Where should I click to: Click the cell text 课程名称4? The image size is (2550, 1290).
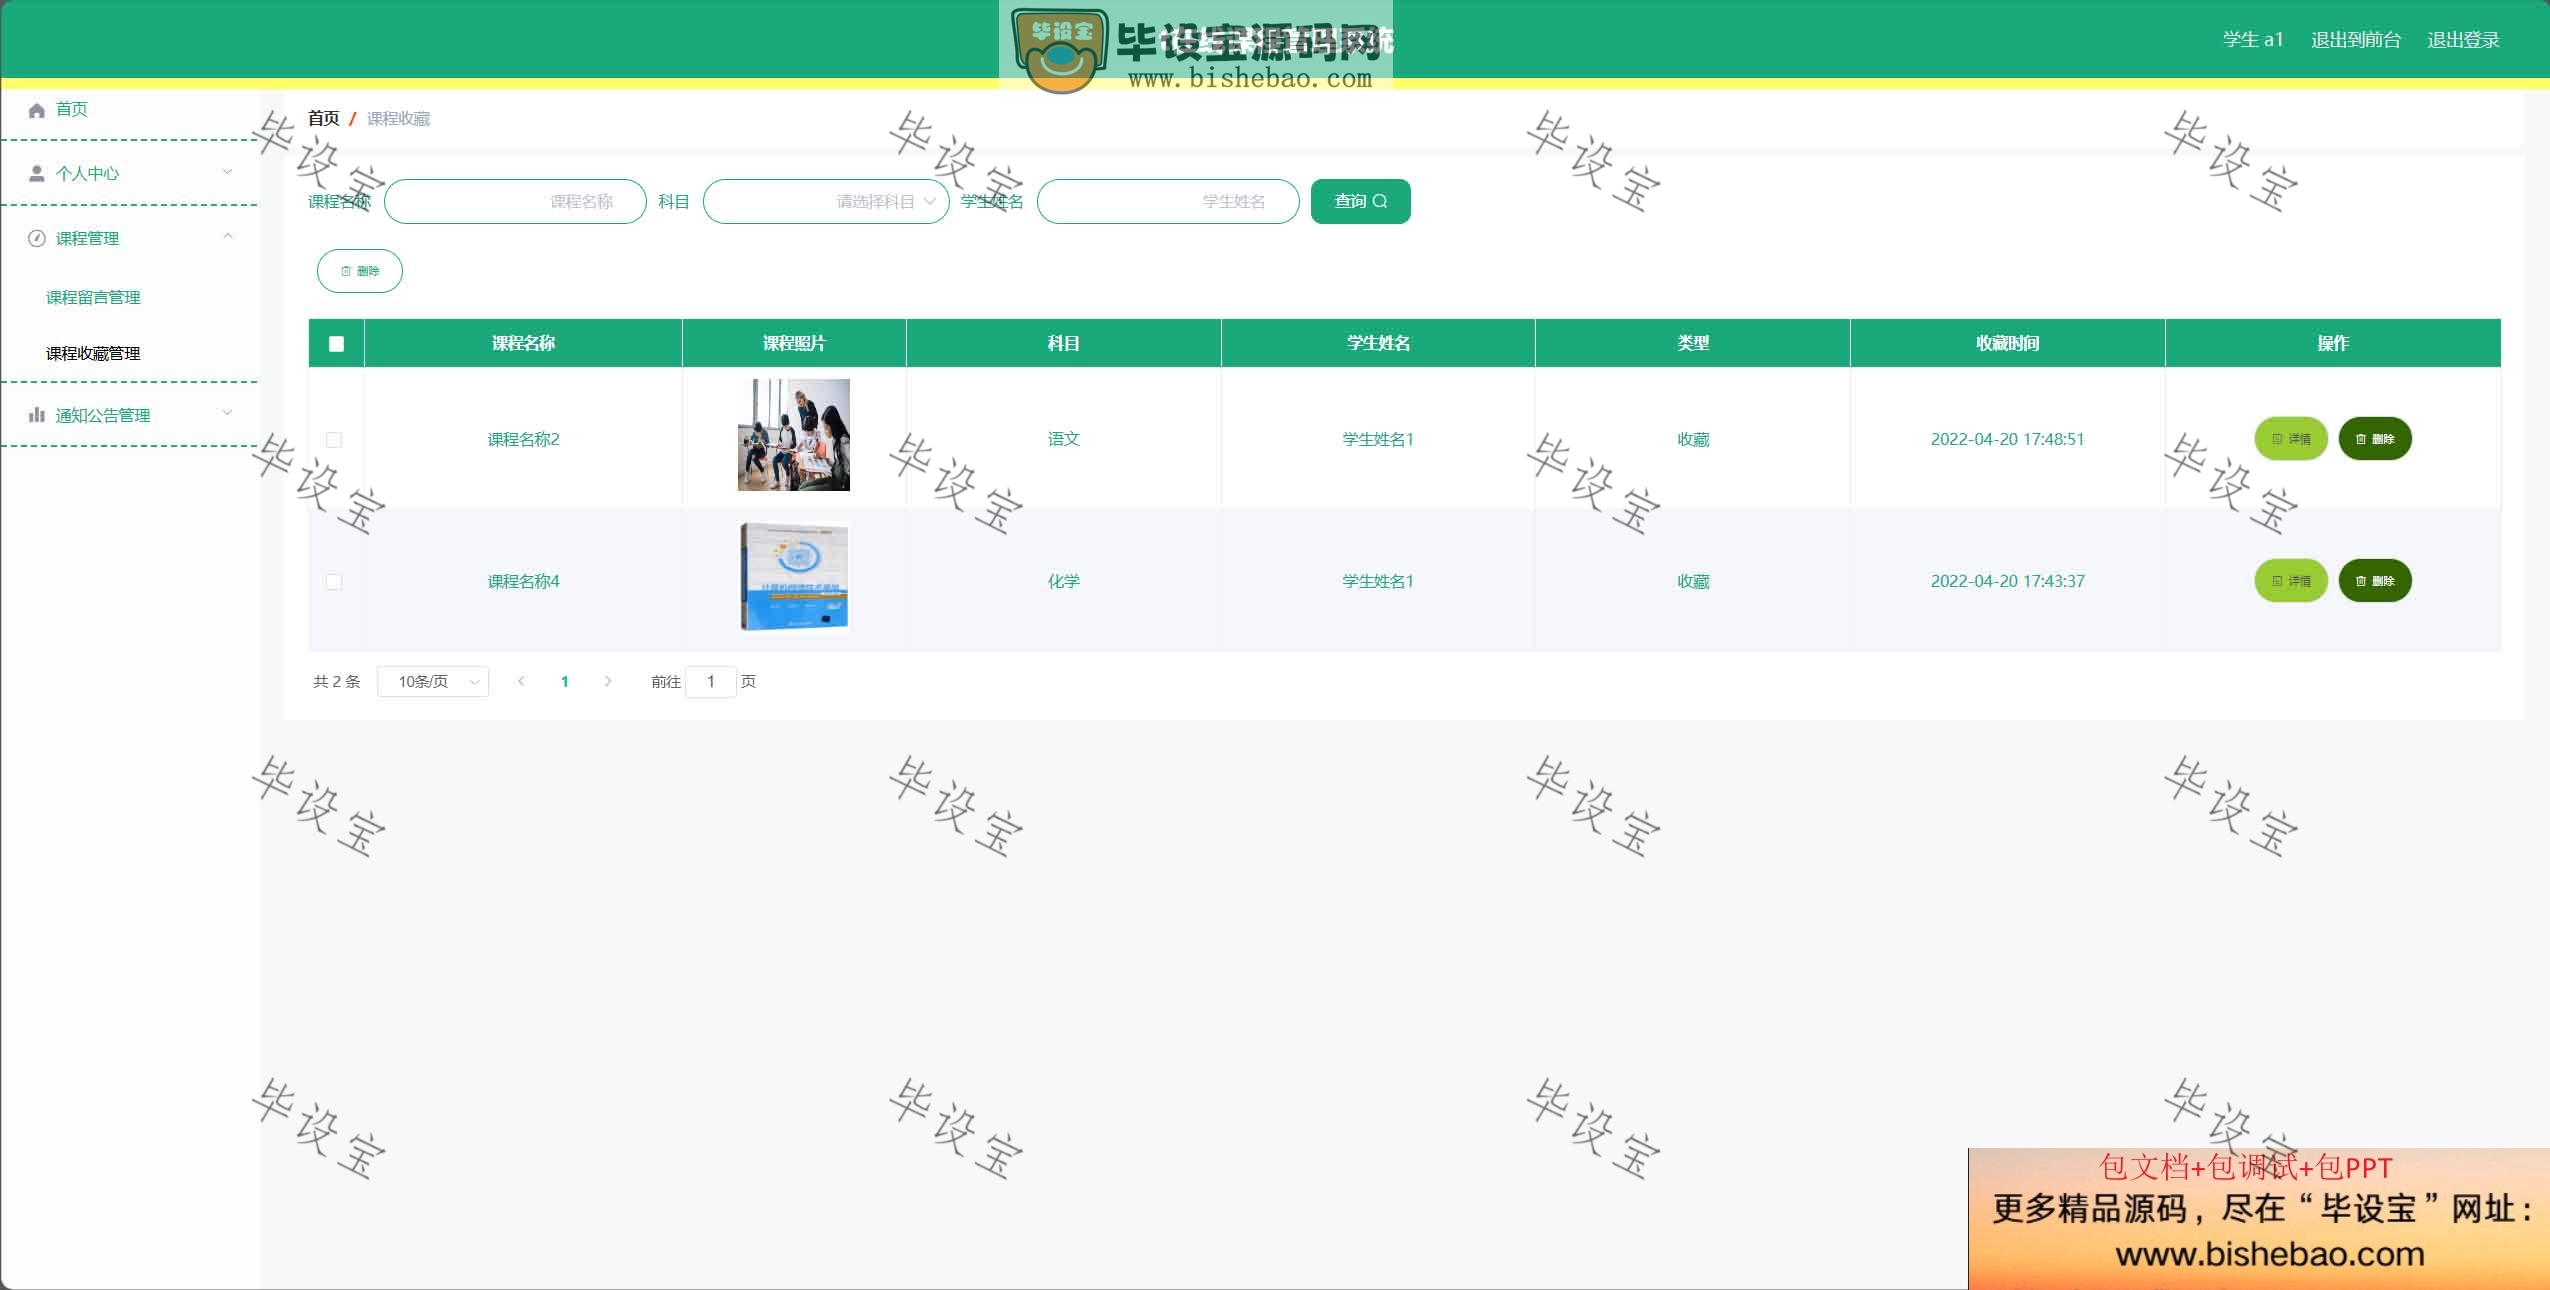[523, 581]
